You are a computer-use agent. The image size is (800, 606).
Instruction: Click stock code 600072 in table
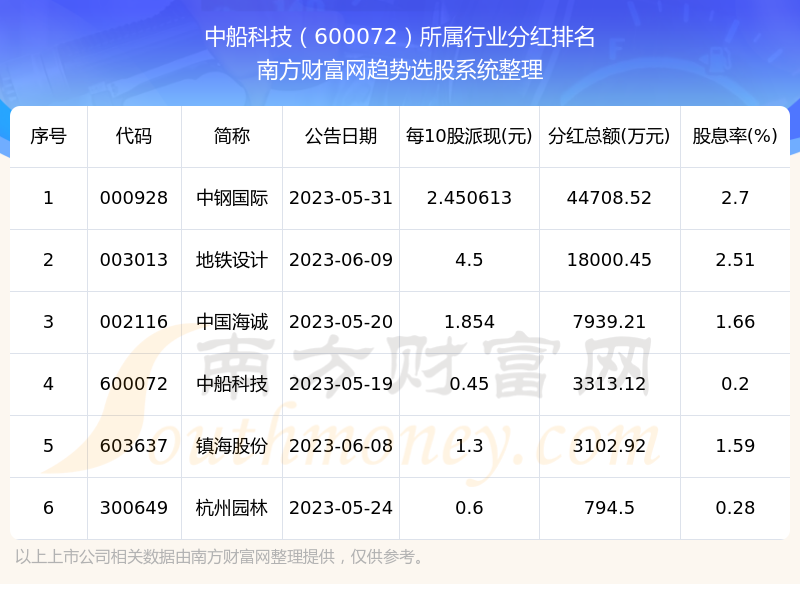[x=134, y=384]
